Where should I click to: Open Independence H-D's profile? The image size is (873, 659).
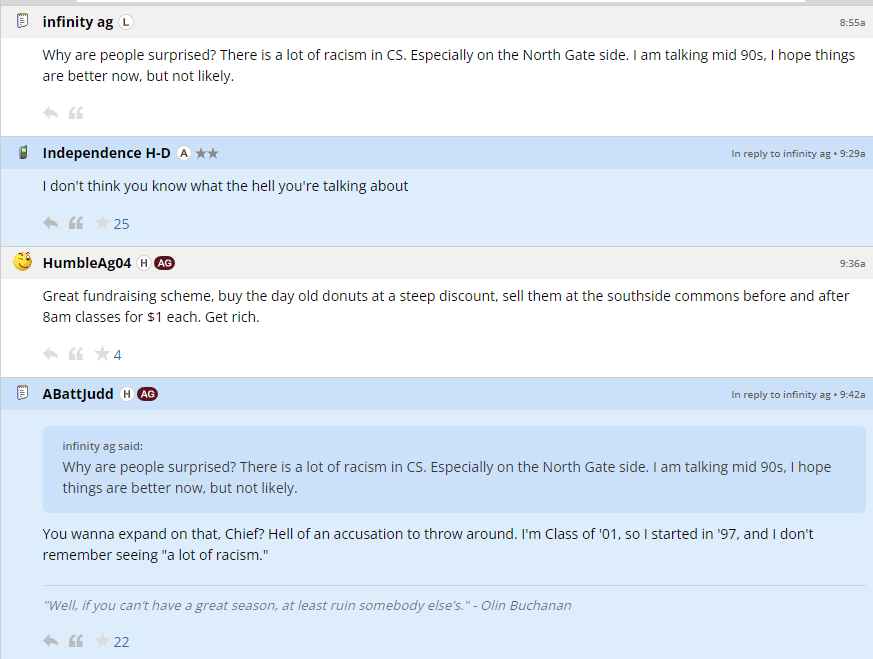pyautogui.click(x=106, y=153)
